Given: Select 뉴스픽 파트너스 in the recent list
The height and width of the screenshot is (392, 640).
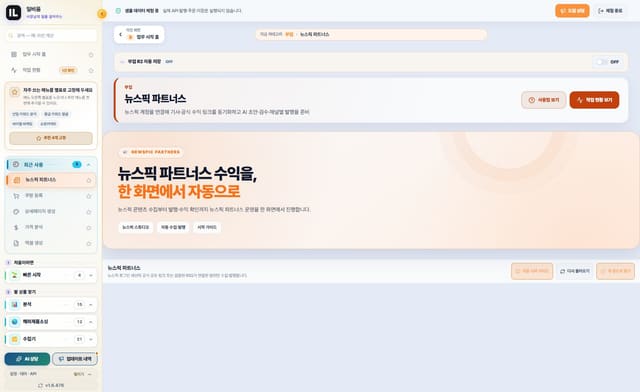Looking at the screenshot, I should 51,180.
